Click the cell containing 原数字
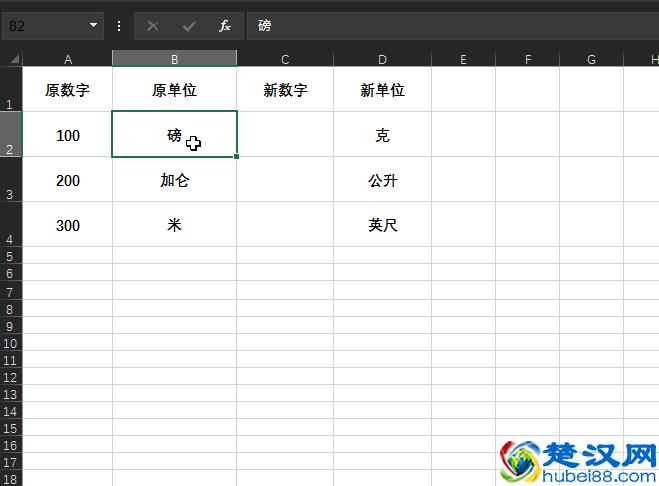Image resolution: width=659 pixels, height=486 pixels. (x=68, y=90)
